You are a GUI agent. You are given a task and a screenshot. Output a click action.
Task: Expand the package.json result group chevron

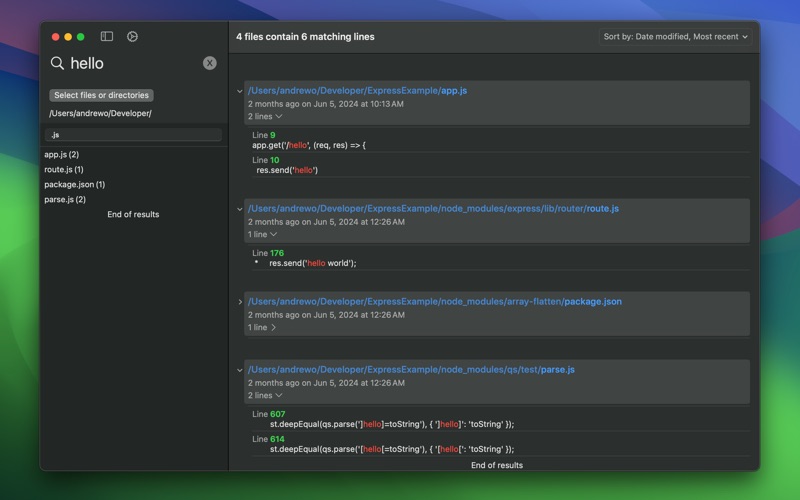pos(240,302)
